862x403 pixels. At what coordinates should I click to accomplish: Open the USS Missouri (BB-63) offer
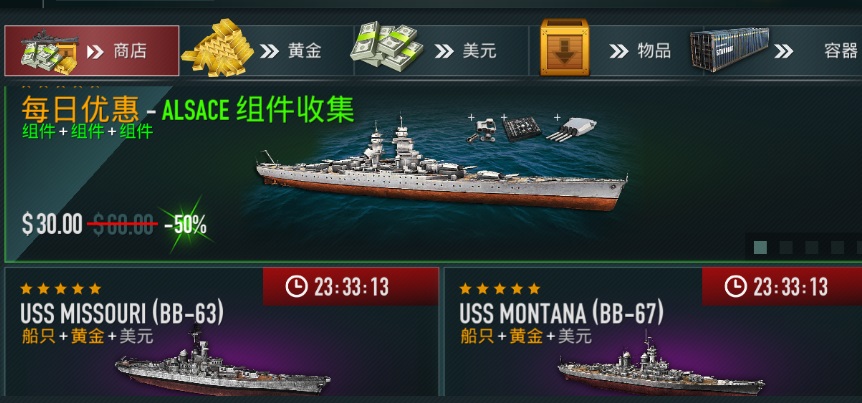222,332
